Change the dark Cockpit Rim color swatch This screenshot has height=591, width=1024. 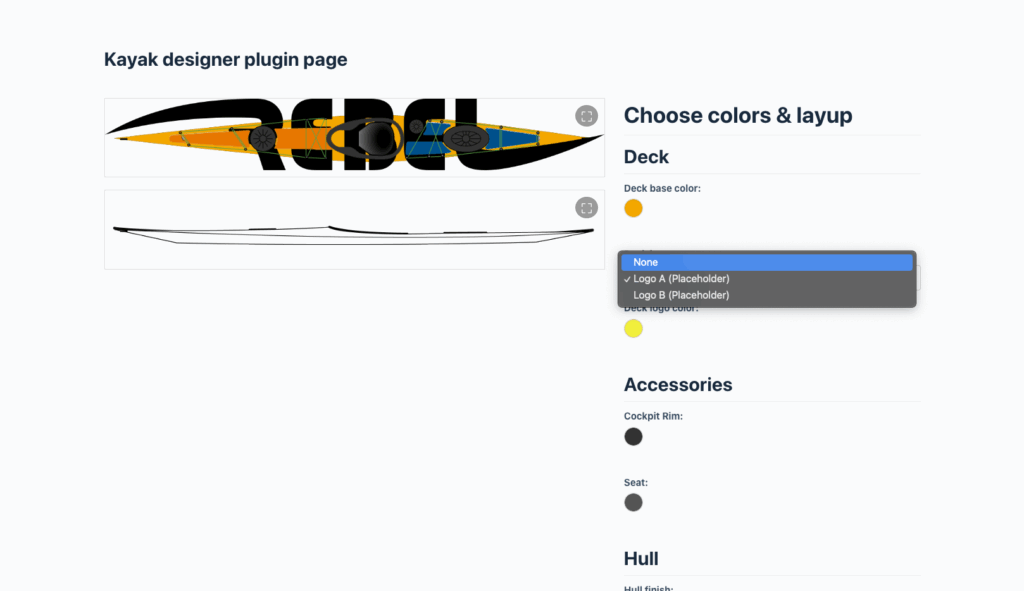633,436
